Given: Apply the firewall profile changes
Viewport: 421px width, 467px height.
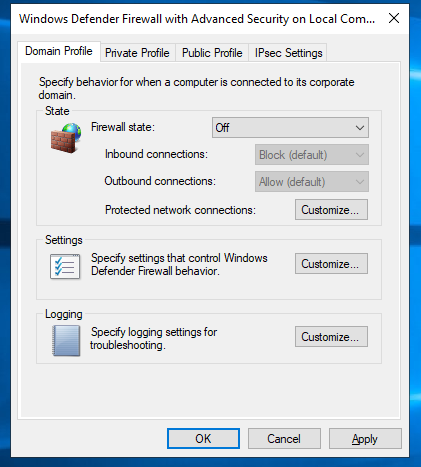Looking at the screenshot, I should point(365,439).
